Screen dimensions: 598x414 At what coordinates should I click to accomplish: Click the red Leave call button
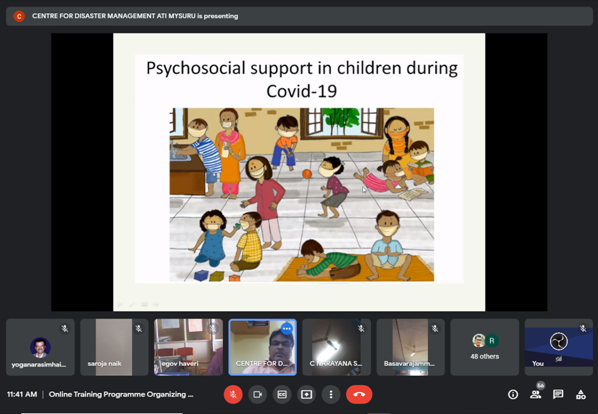point(359,394)
